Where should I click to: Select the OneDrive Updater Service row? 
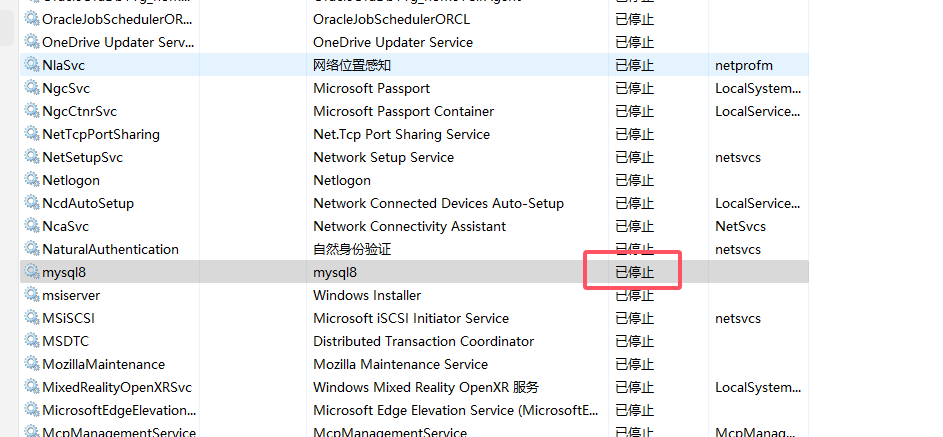(x=414, y=42)
